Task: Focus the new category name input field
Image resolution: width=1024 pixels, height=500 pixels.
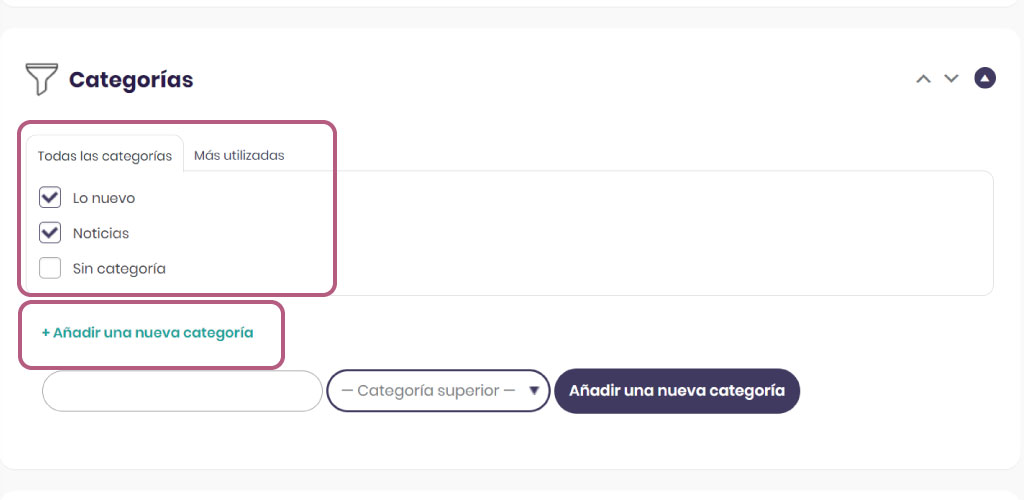Action: coord(182,391)
